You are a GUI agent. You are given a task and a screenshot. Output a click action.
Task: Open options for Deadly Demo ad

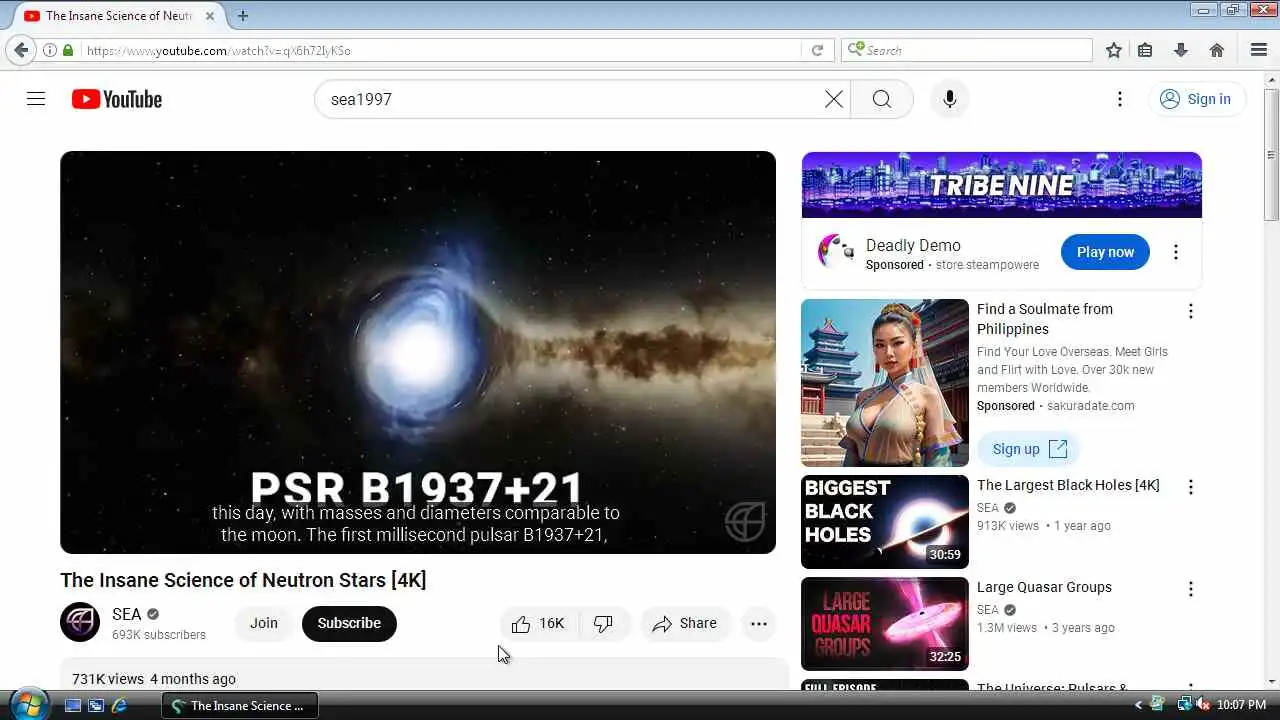[1176, 252]
